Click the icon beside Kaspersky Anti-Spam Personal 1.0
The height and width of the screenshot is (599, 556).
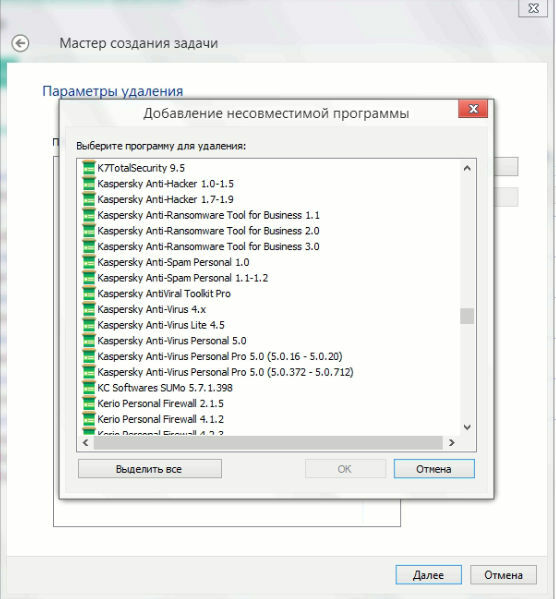[x=89, y=262]
